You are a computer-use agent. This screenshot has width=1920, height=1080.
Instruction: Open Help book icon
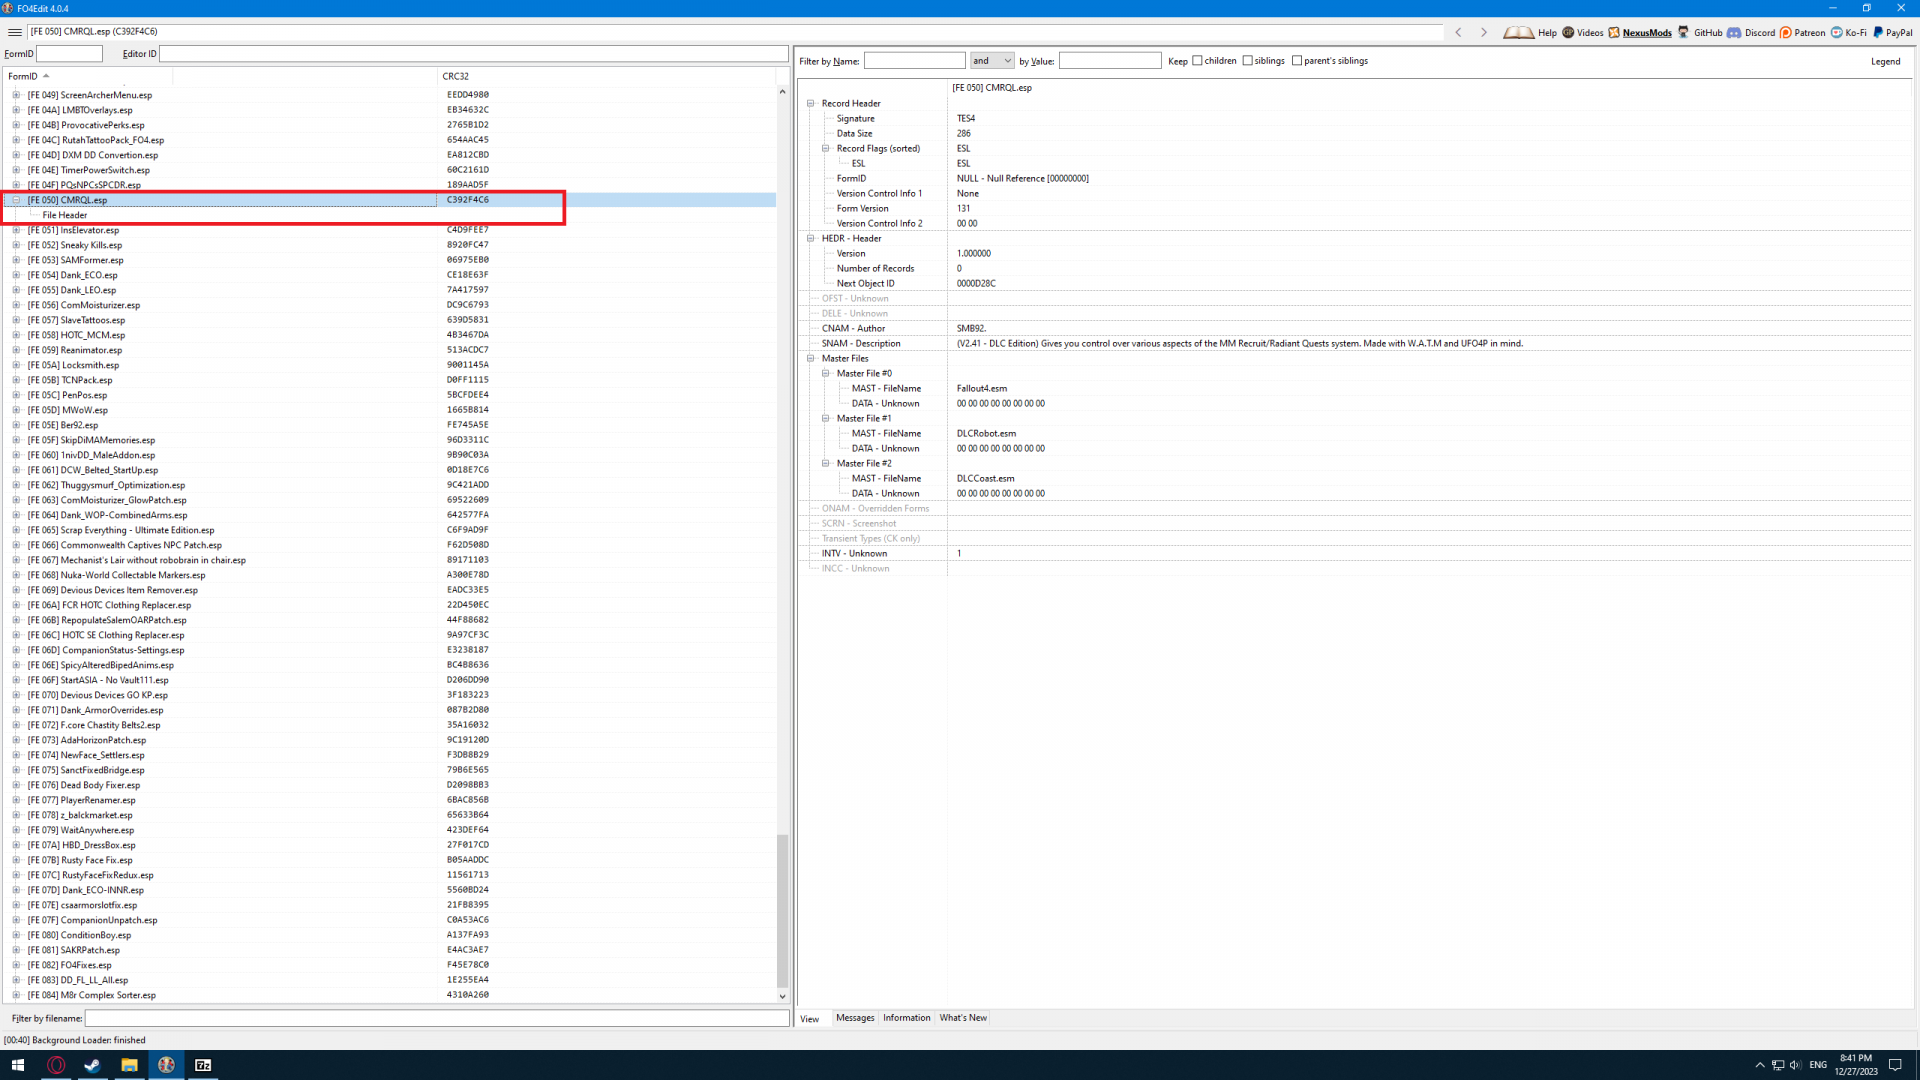point(1518,32)
